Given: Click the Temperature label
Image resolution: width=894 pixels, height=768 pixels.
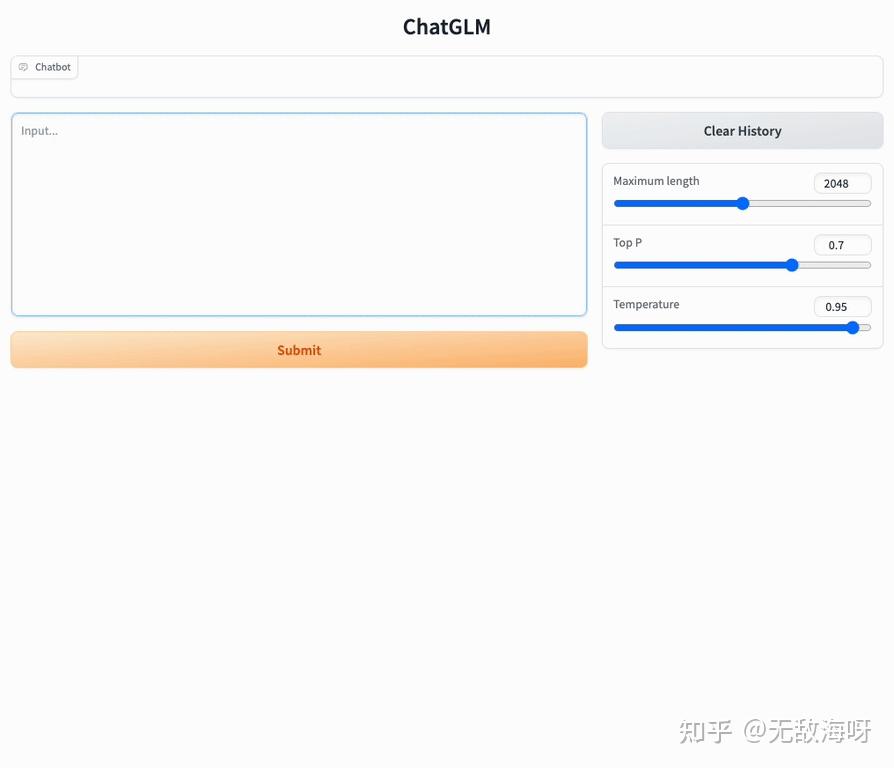Looking at the screenshot, I should click(x=646, y=305).
